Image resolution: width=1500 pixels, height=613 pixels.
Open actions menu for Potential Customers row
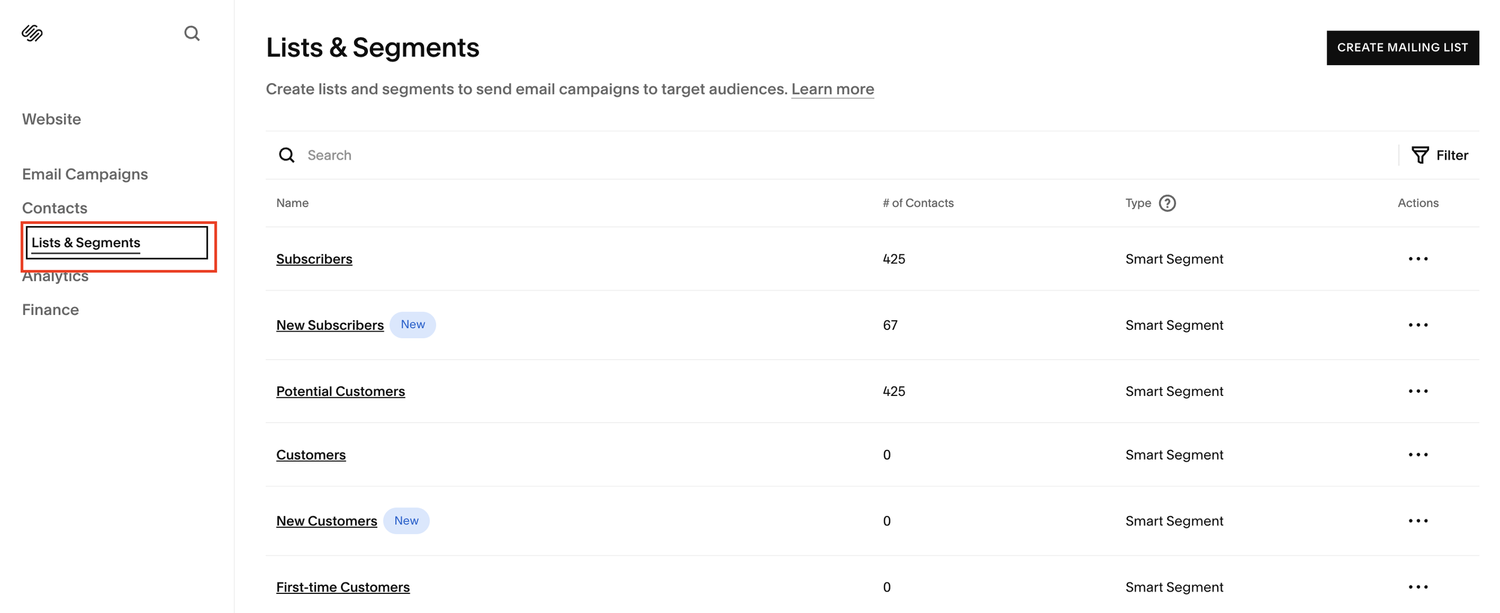[x=1418, y=391]
